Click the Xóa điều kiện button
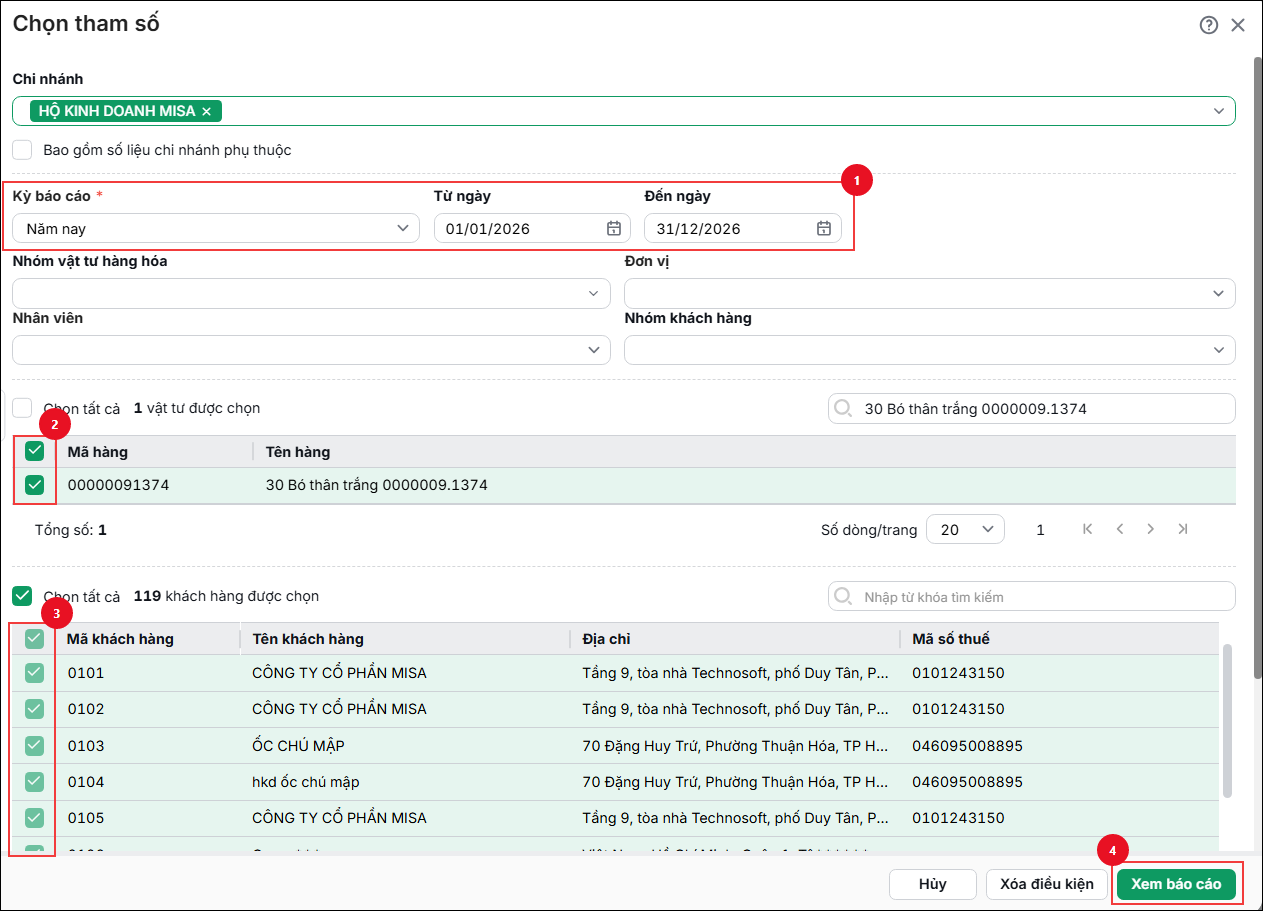 coord(1047,884)
